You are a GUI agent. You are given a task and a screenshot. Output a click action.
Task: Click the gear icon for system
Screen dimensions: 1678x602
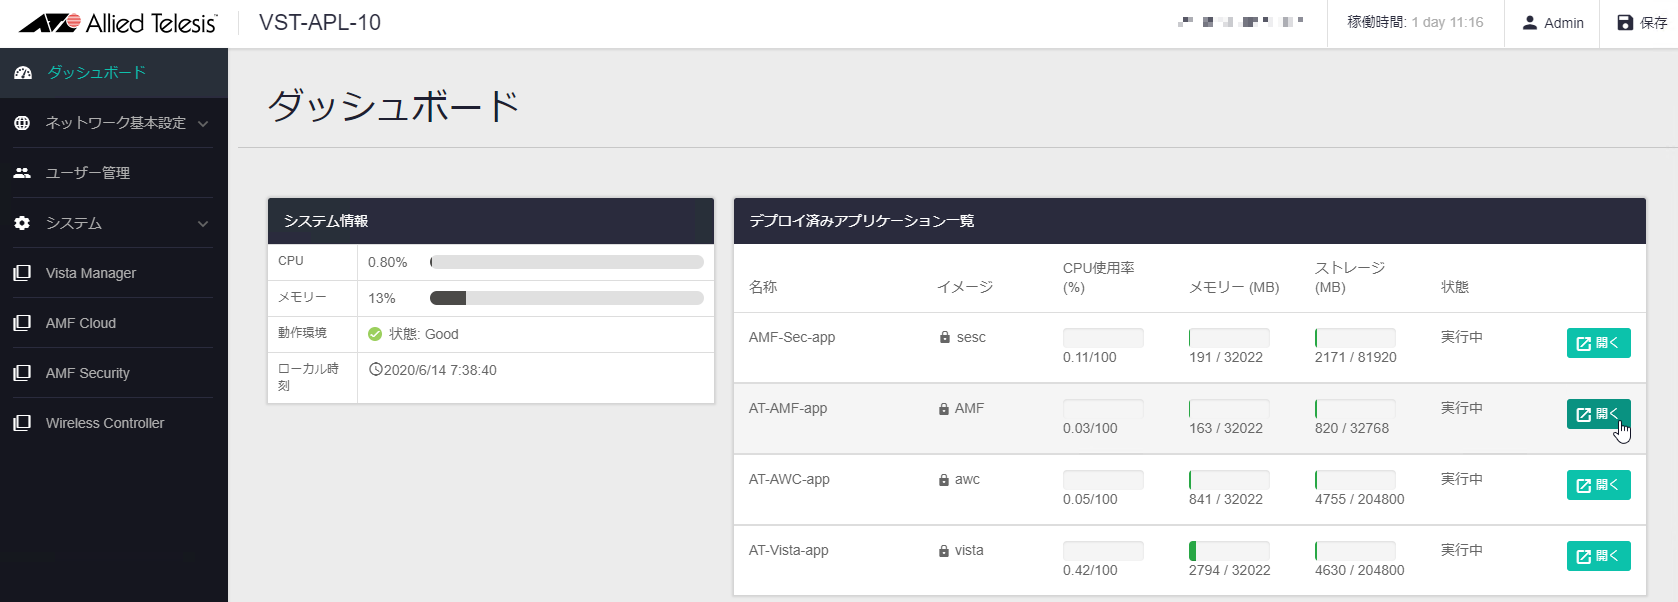tap(22, 223)
